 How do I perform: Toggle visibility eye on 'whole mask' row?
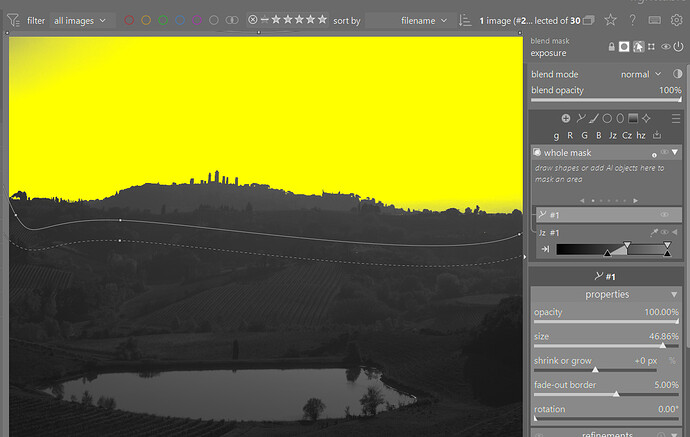pyautogui.click(x=664, y=152)
